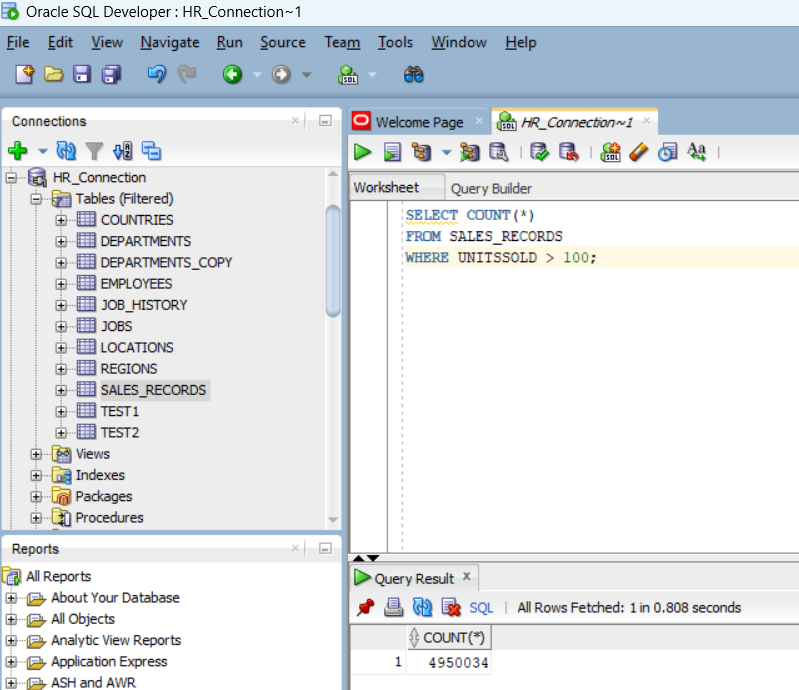Expand the Views folder

(x=36, y=454)
